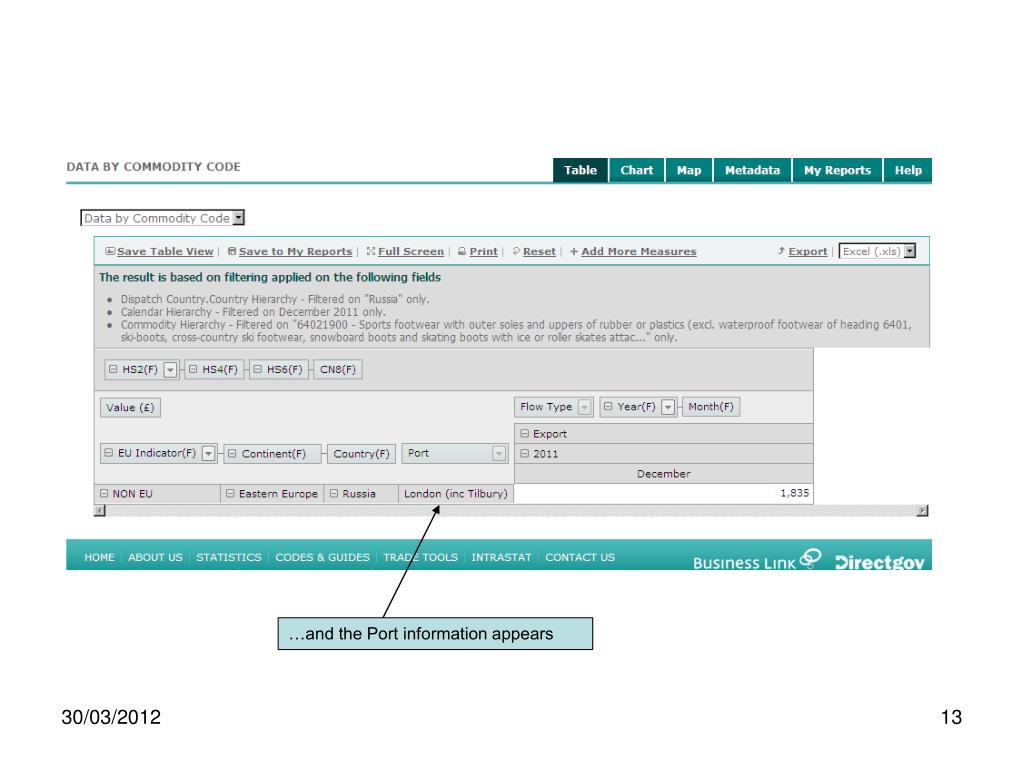
Task: Click the Save to My Reports disk icon
Action: coord(232,251)
